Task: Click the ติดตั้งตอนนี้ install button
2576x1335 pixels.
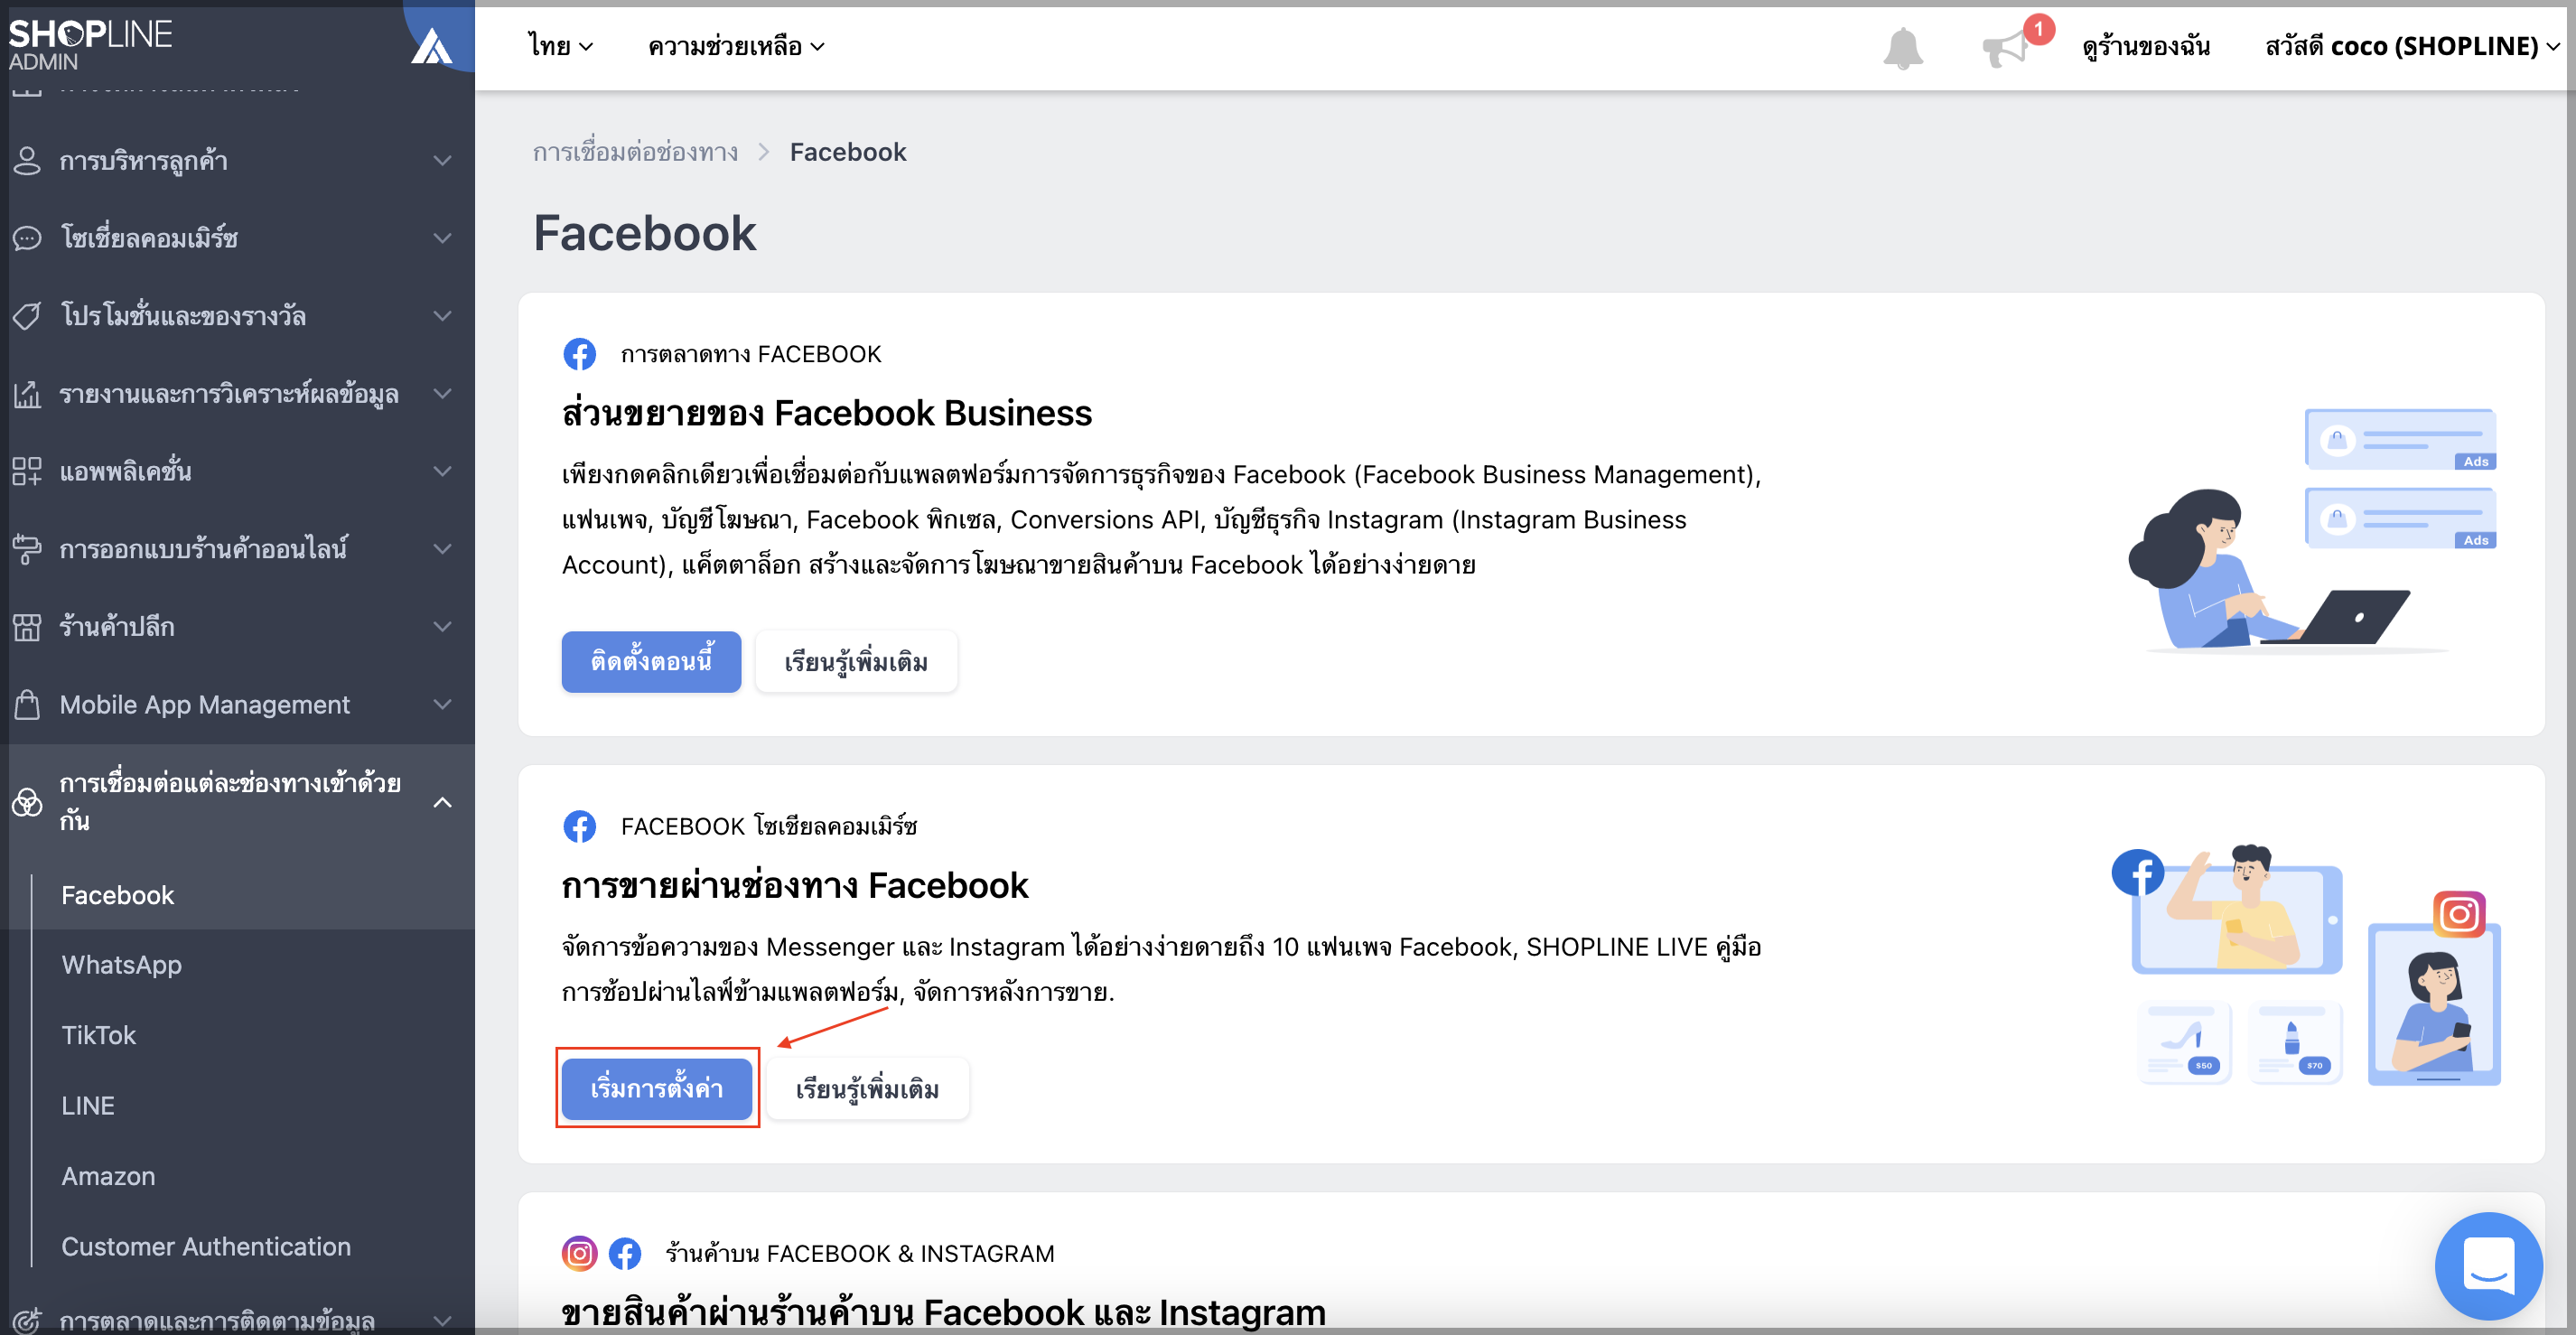Action: (651, 661)
